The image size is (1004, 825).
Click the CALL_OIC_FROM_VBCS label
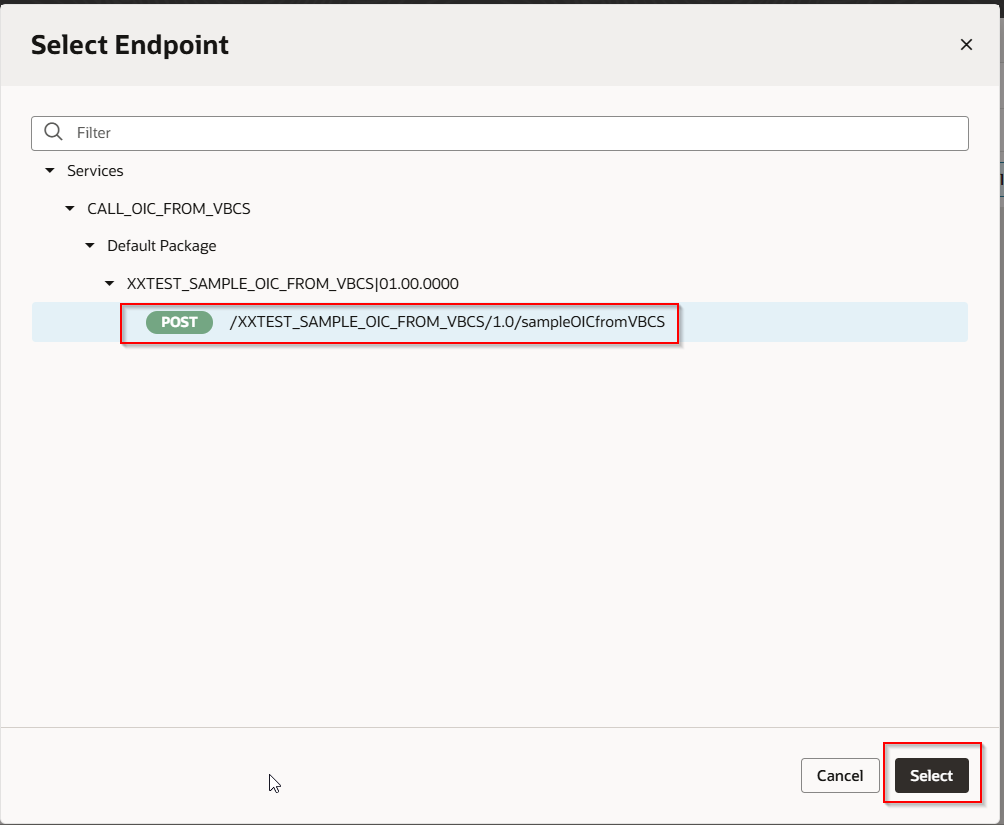click(168, 208)
